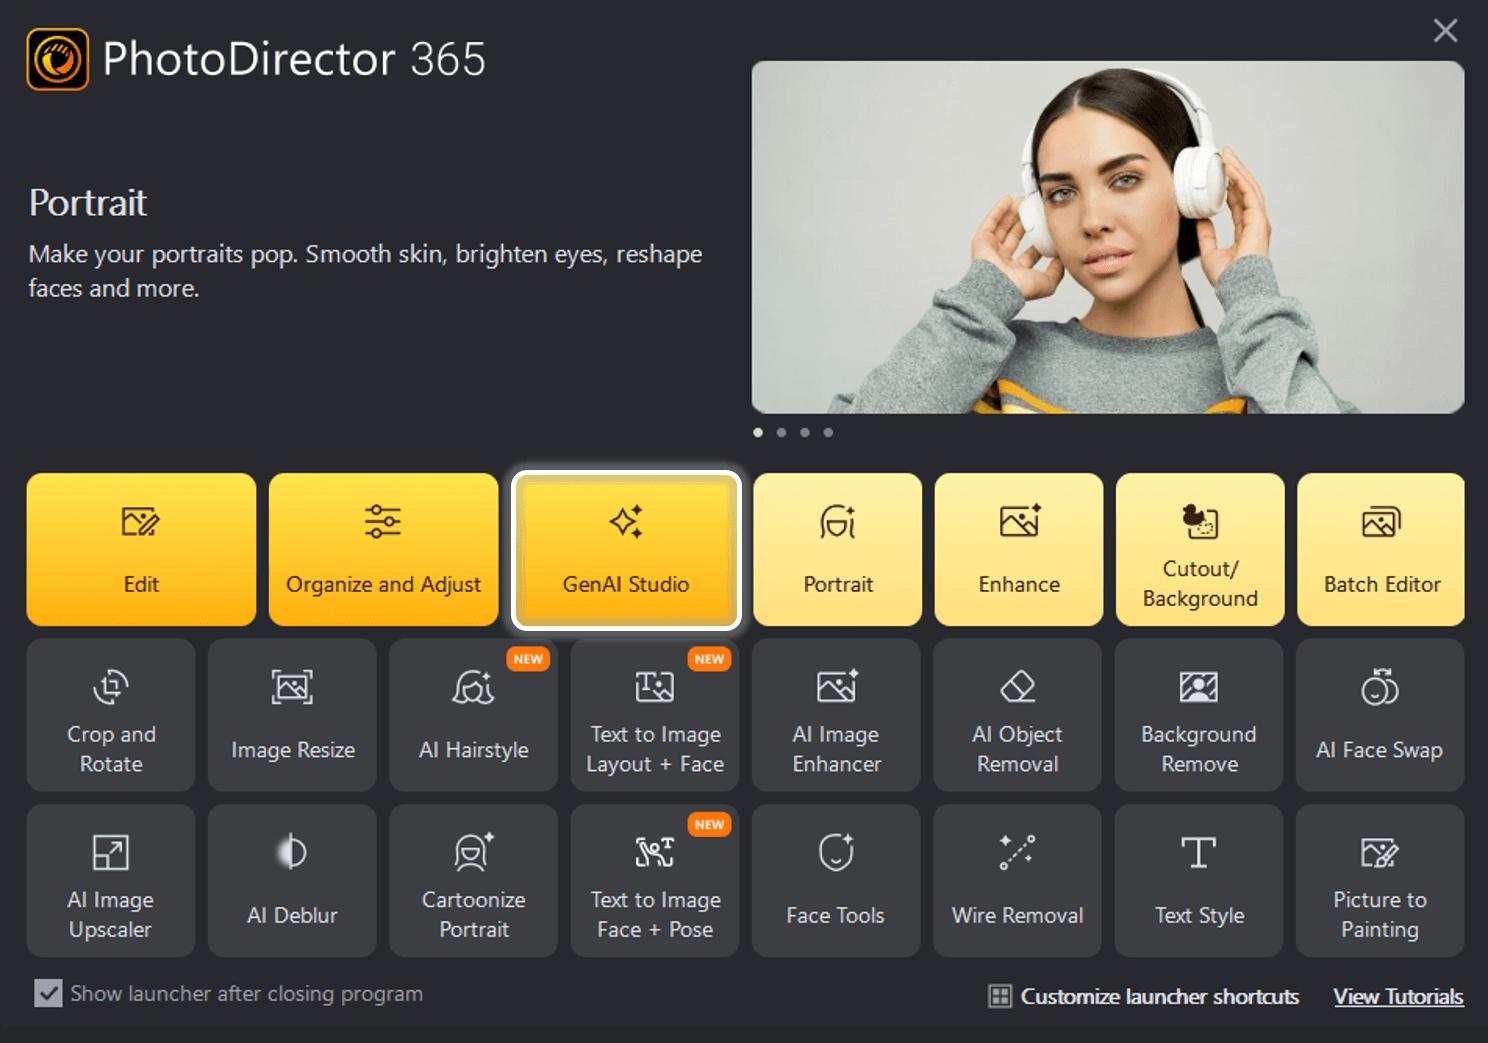1488x1043 pixels.
Task: Open Text to Image Layout + Face
Action: tap(655, 715)
